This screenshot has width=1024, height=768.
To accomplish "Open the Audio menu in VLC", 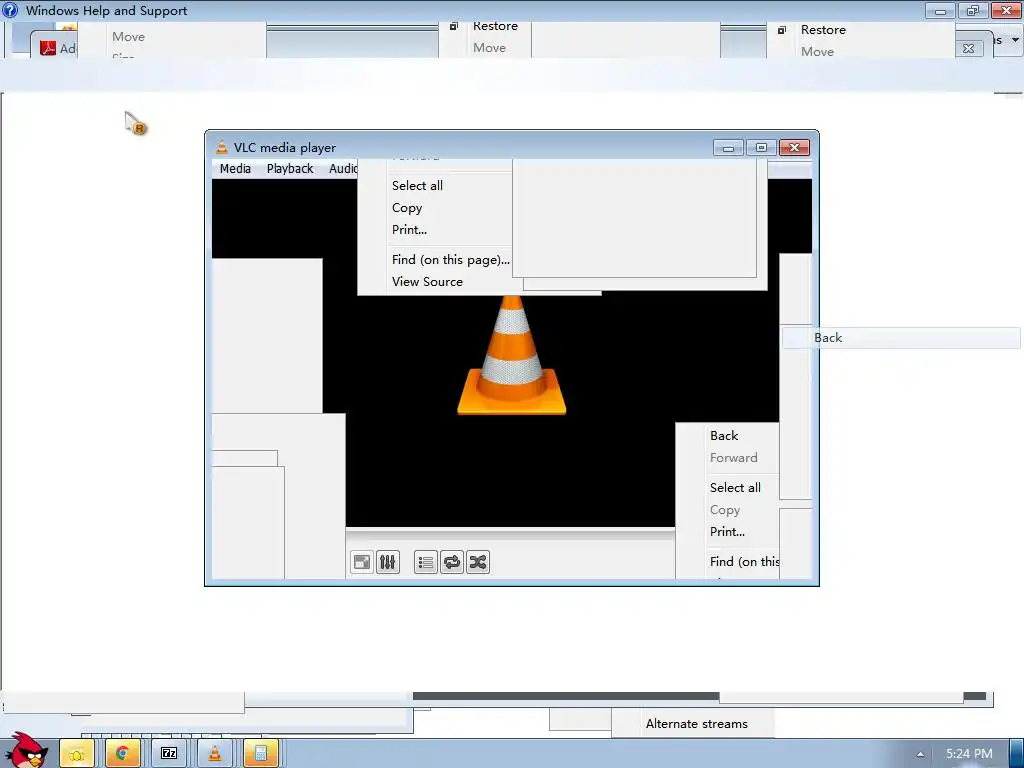I will pos(343,168).
